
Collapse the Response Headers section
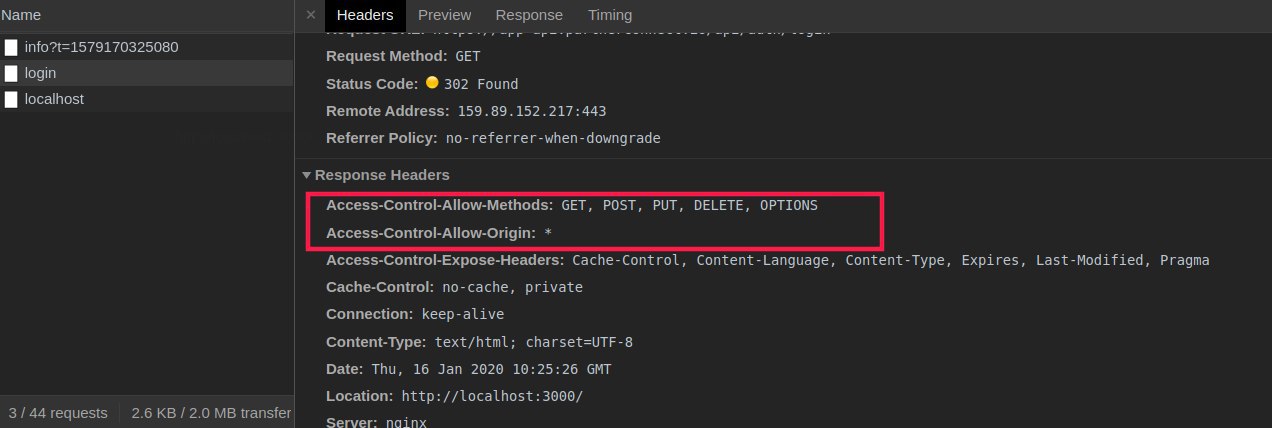point(307,175)
